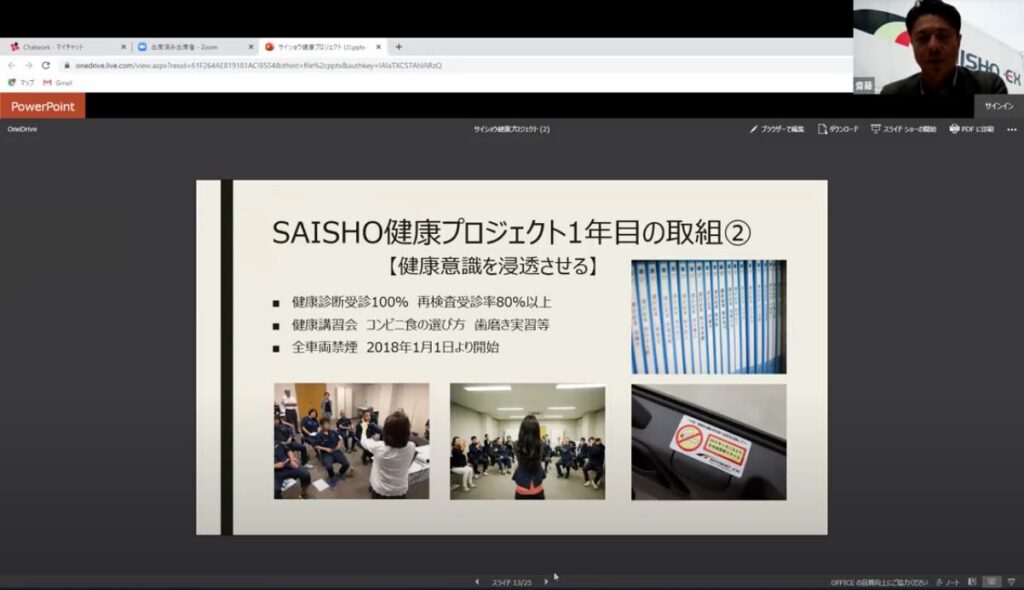Click the seminar photo with long-haired instructor
This screenshot has width=1024, height=590.
click(x=528, y=442)
